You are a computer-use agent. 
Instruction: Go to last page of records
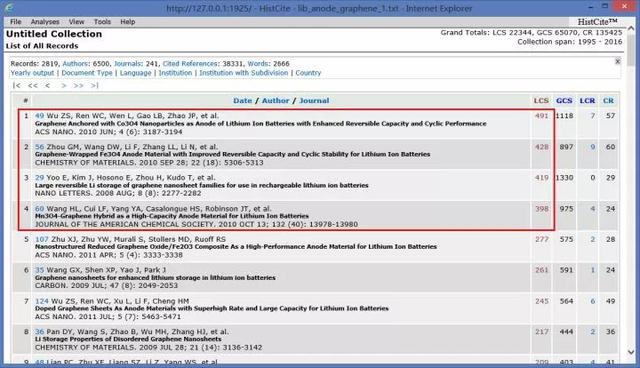click(94, 85)
